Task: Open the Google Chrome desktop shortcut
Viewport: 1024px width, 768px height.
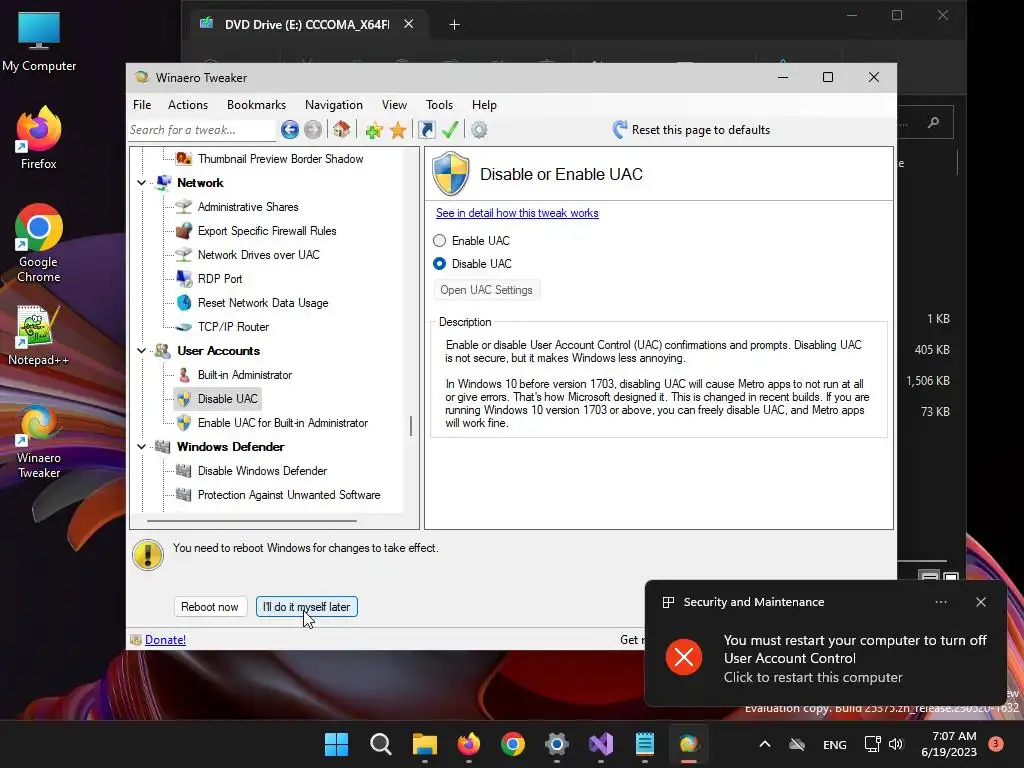Action: (39, 243)
